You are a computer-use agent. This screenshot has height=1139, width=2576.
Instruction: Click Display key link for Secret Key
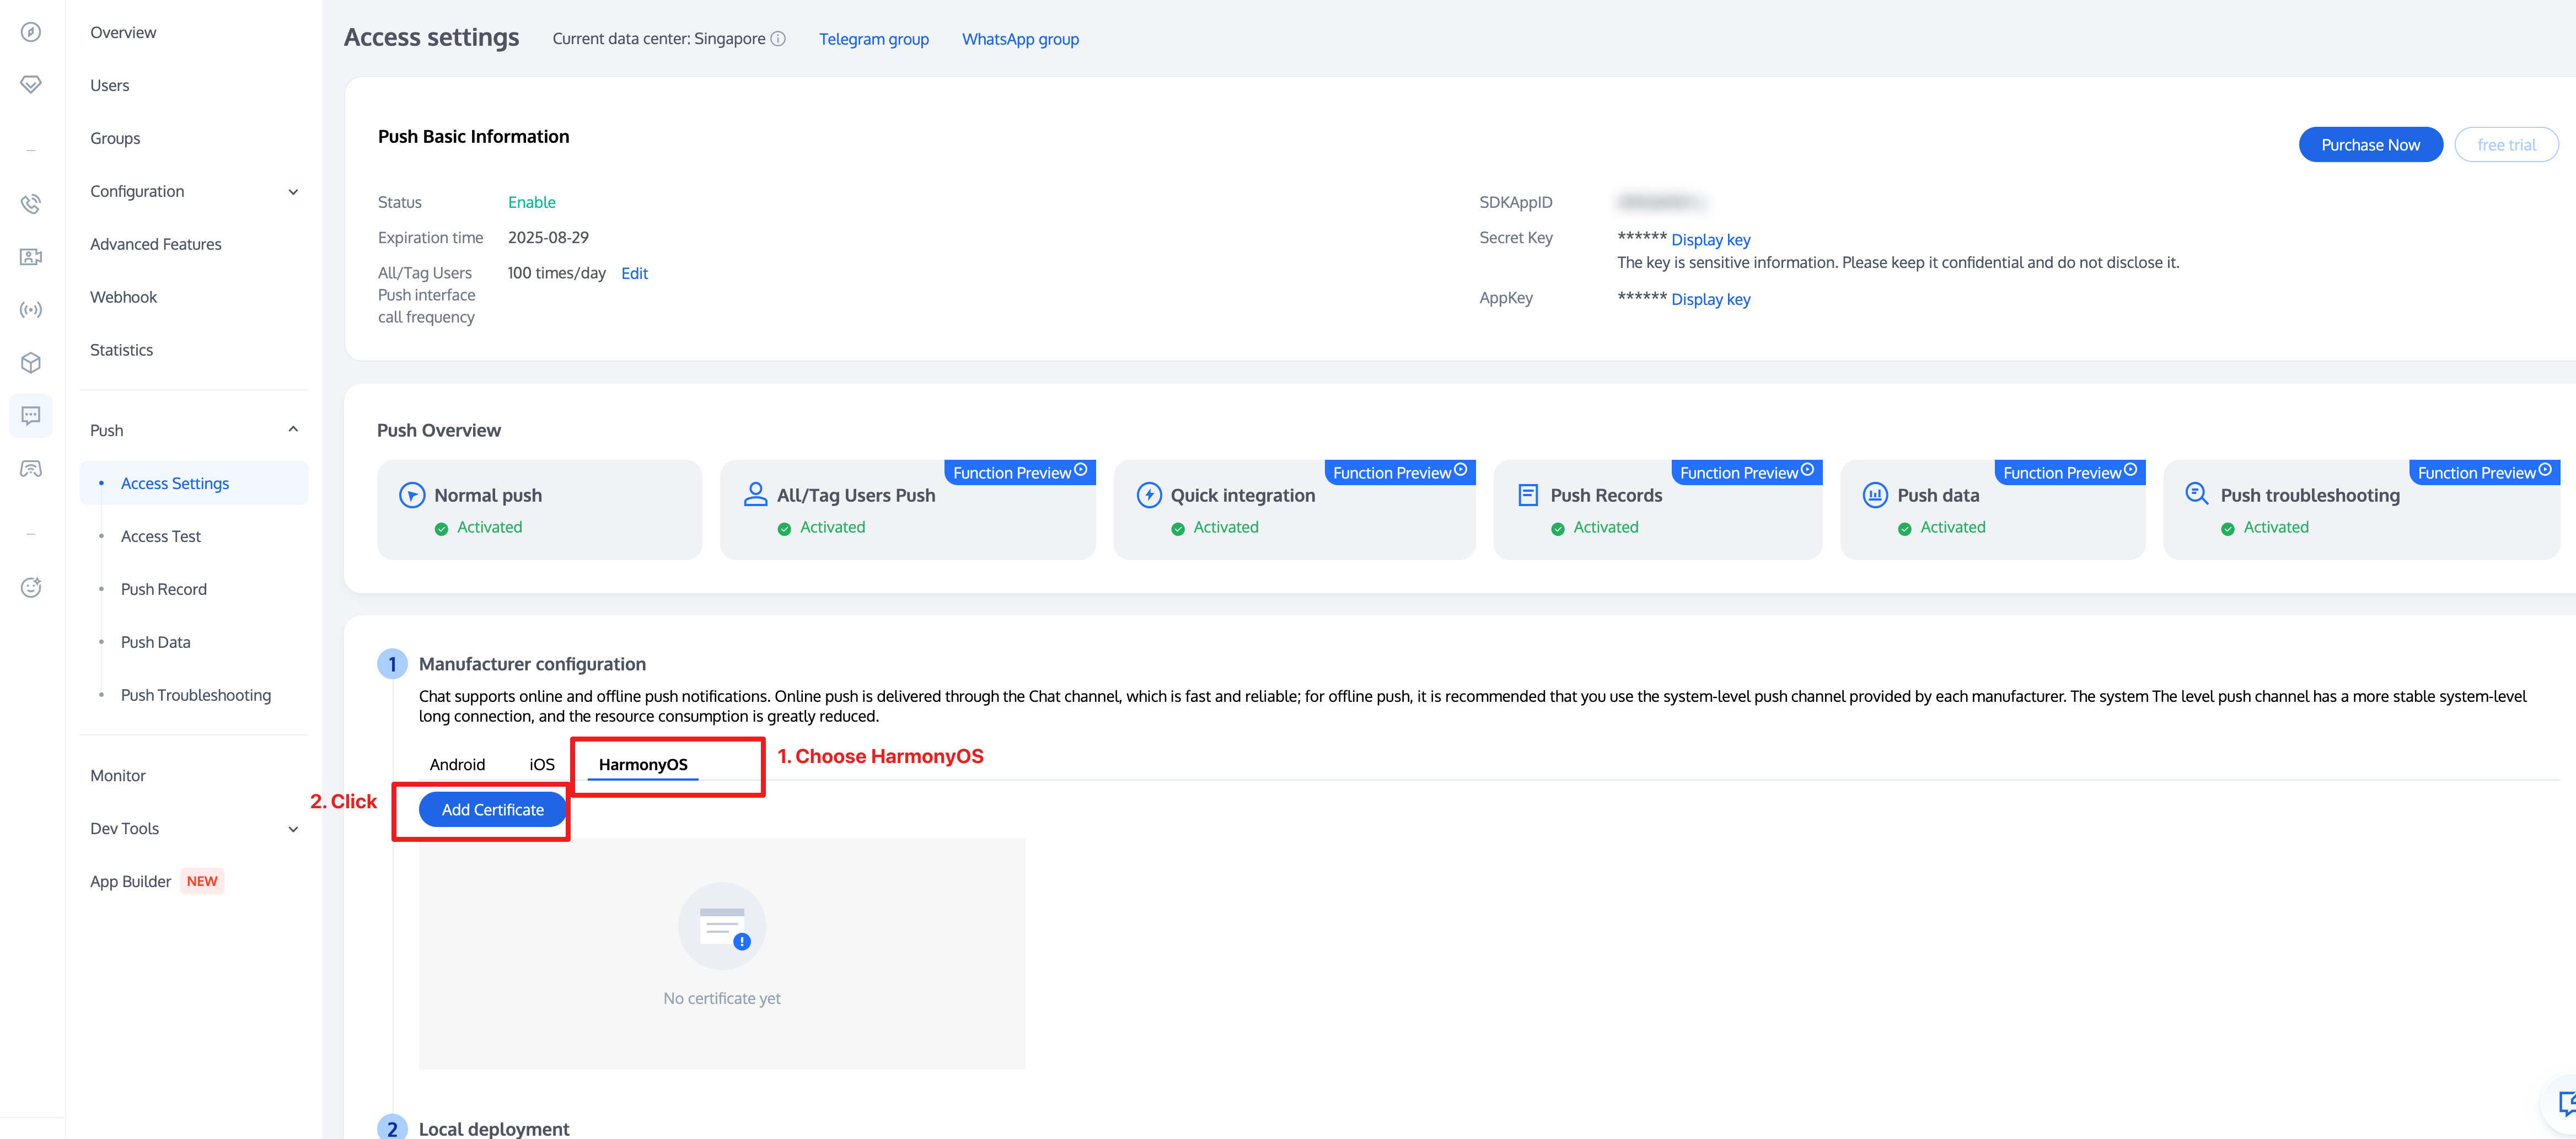pos(1710,240)
